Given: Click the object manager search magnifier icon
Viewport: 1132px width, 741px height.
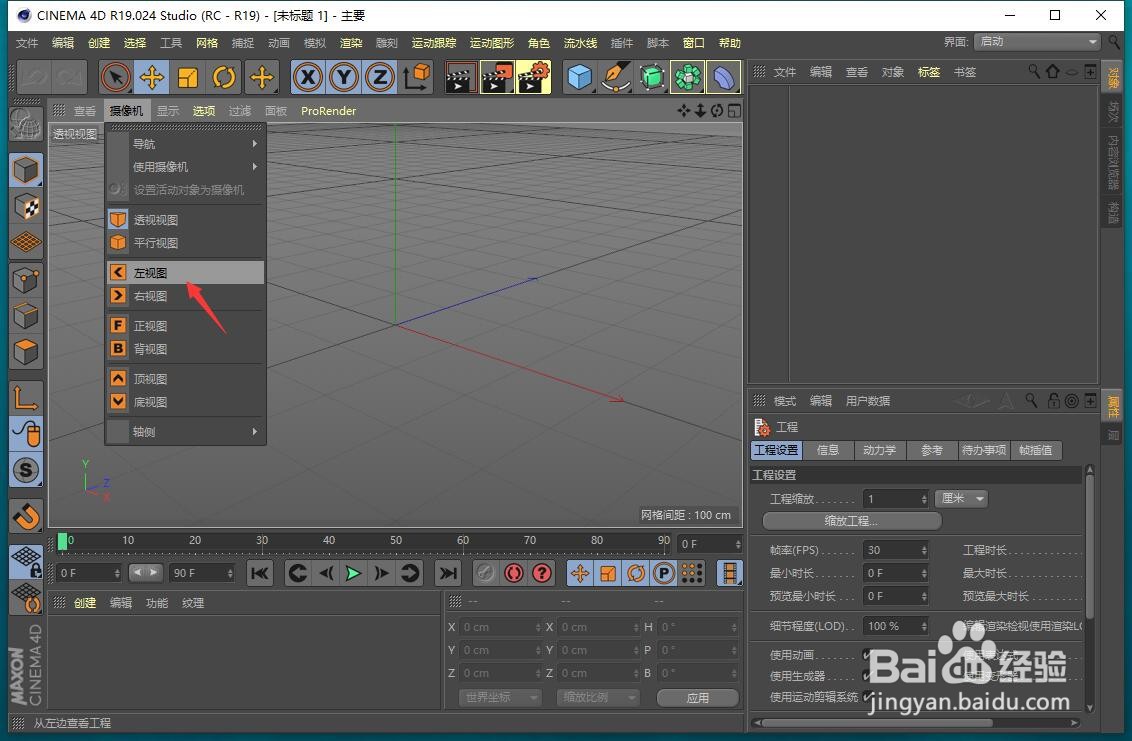Looking at the screenshot, I should click(x=1034, y=72).
